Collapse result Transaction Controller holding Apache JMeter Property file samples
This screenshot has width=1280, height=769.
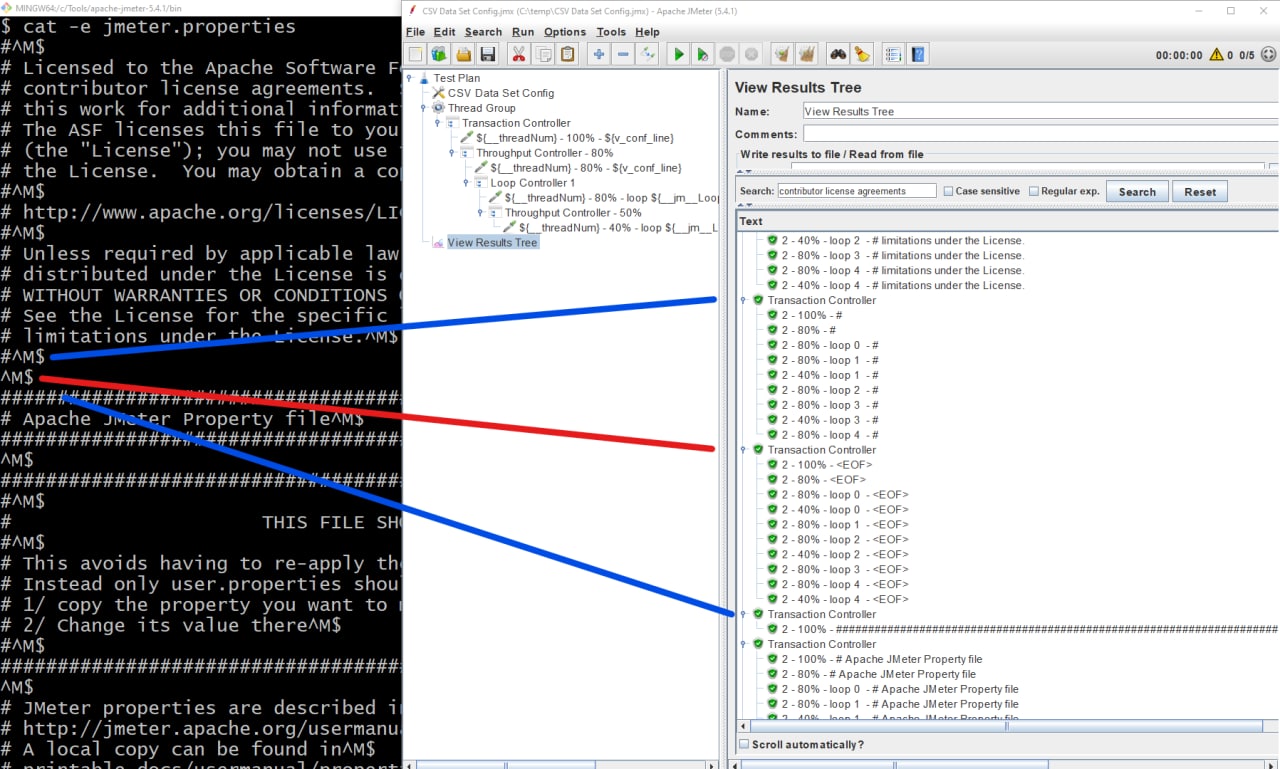[x=743, y=644]
